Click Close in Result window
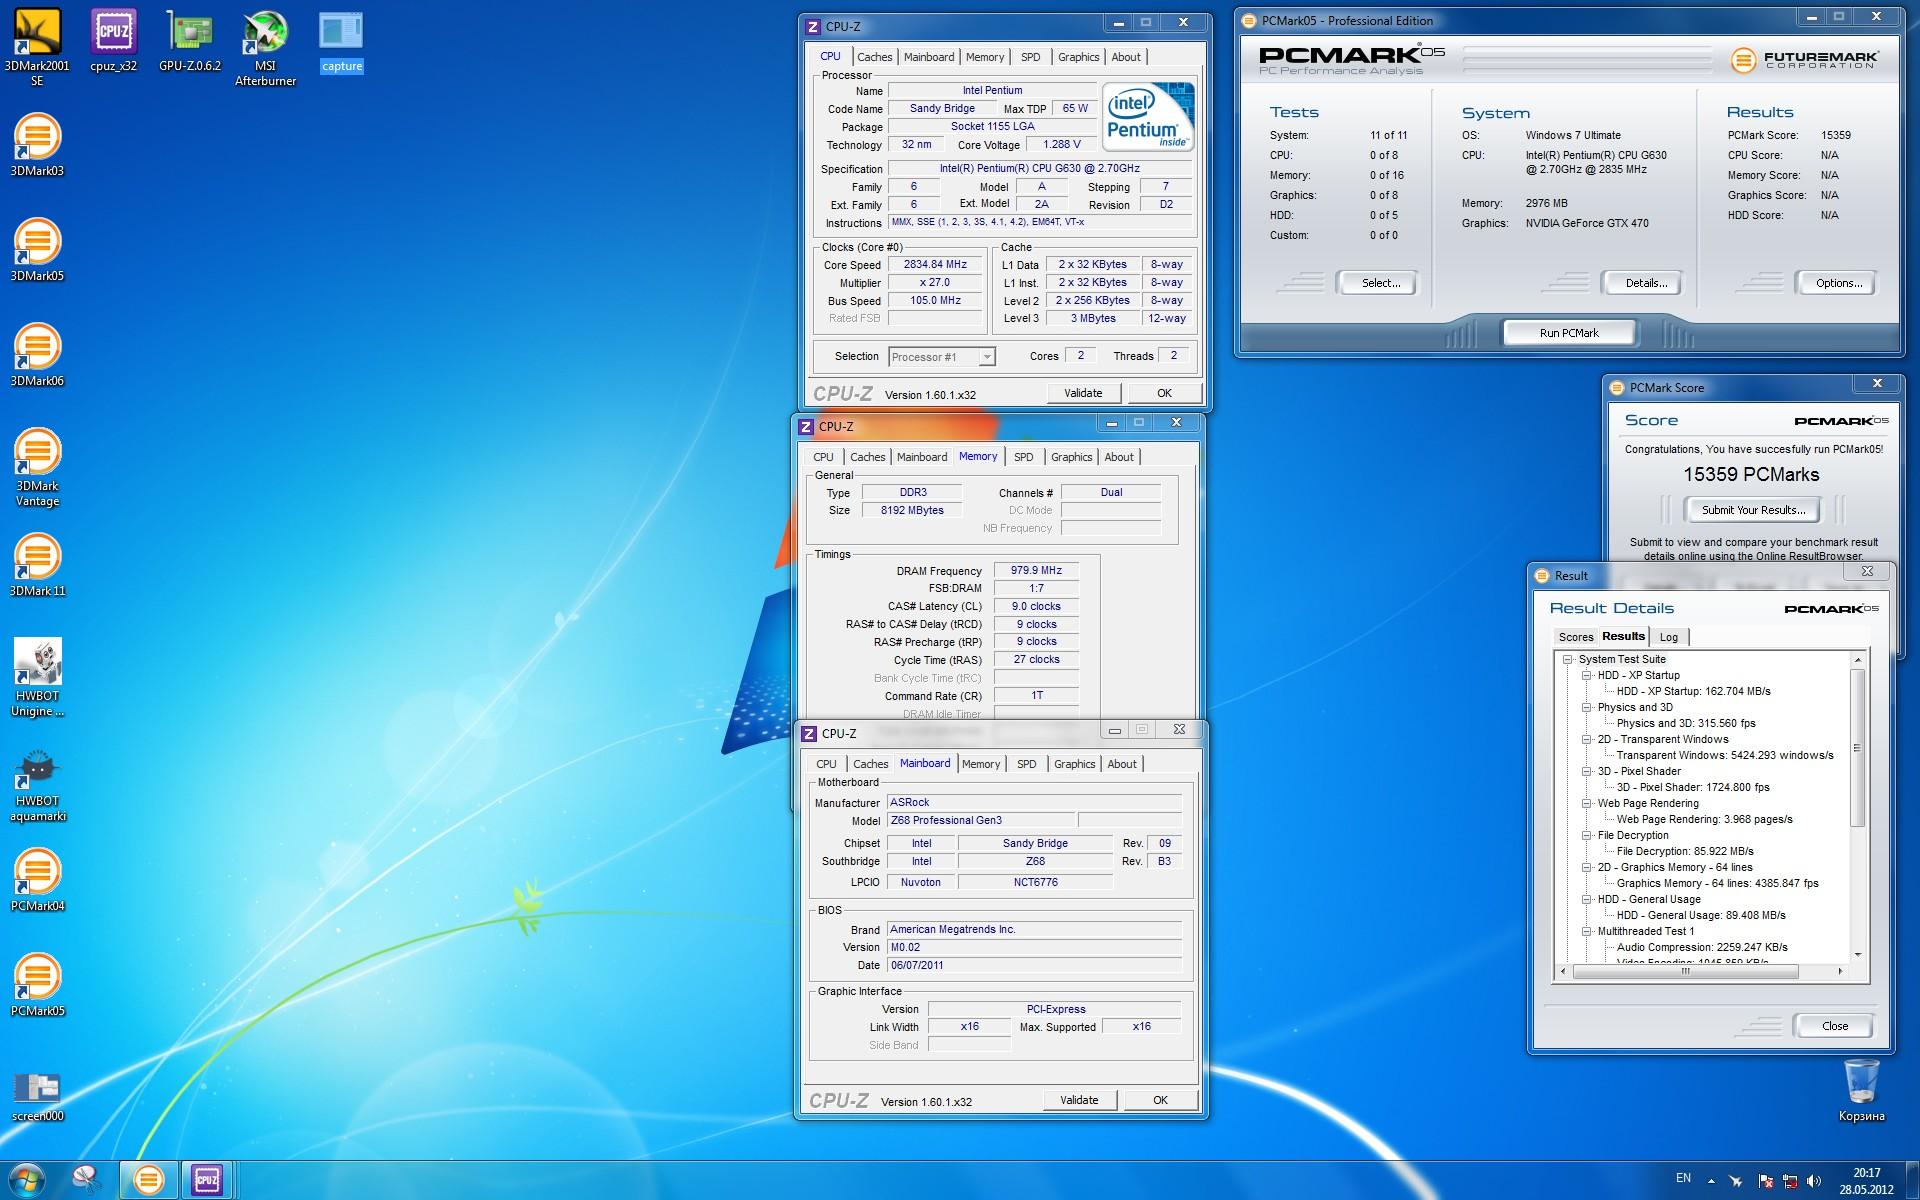This screenshot has width=1920, height=1200. 1834,1026
